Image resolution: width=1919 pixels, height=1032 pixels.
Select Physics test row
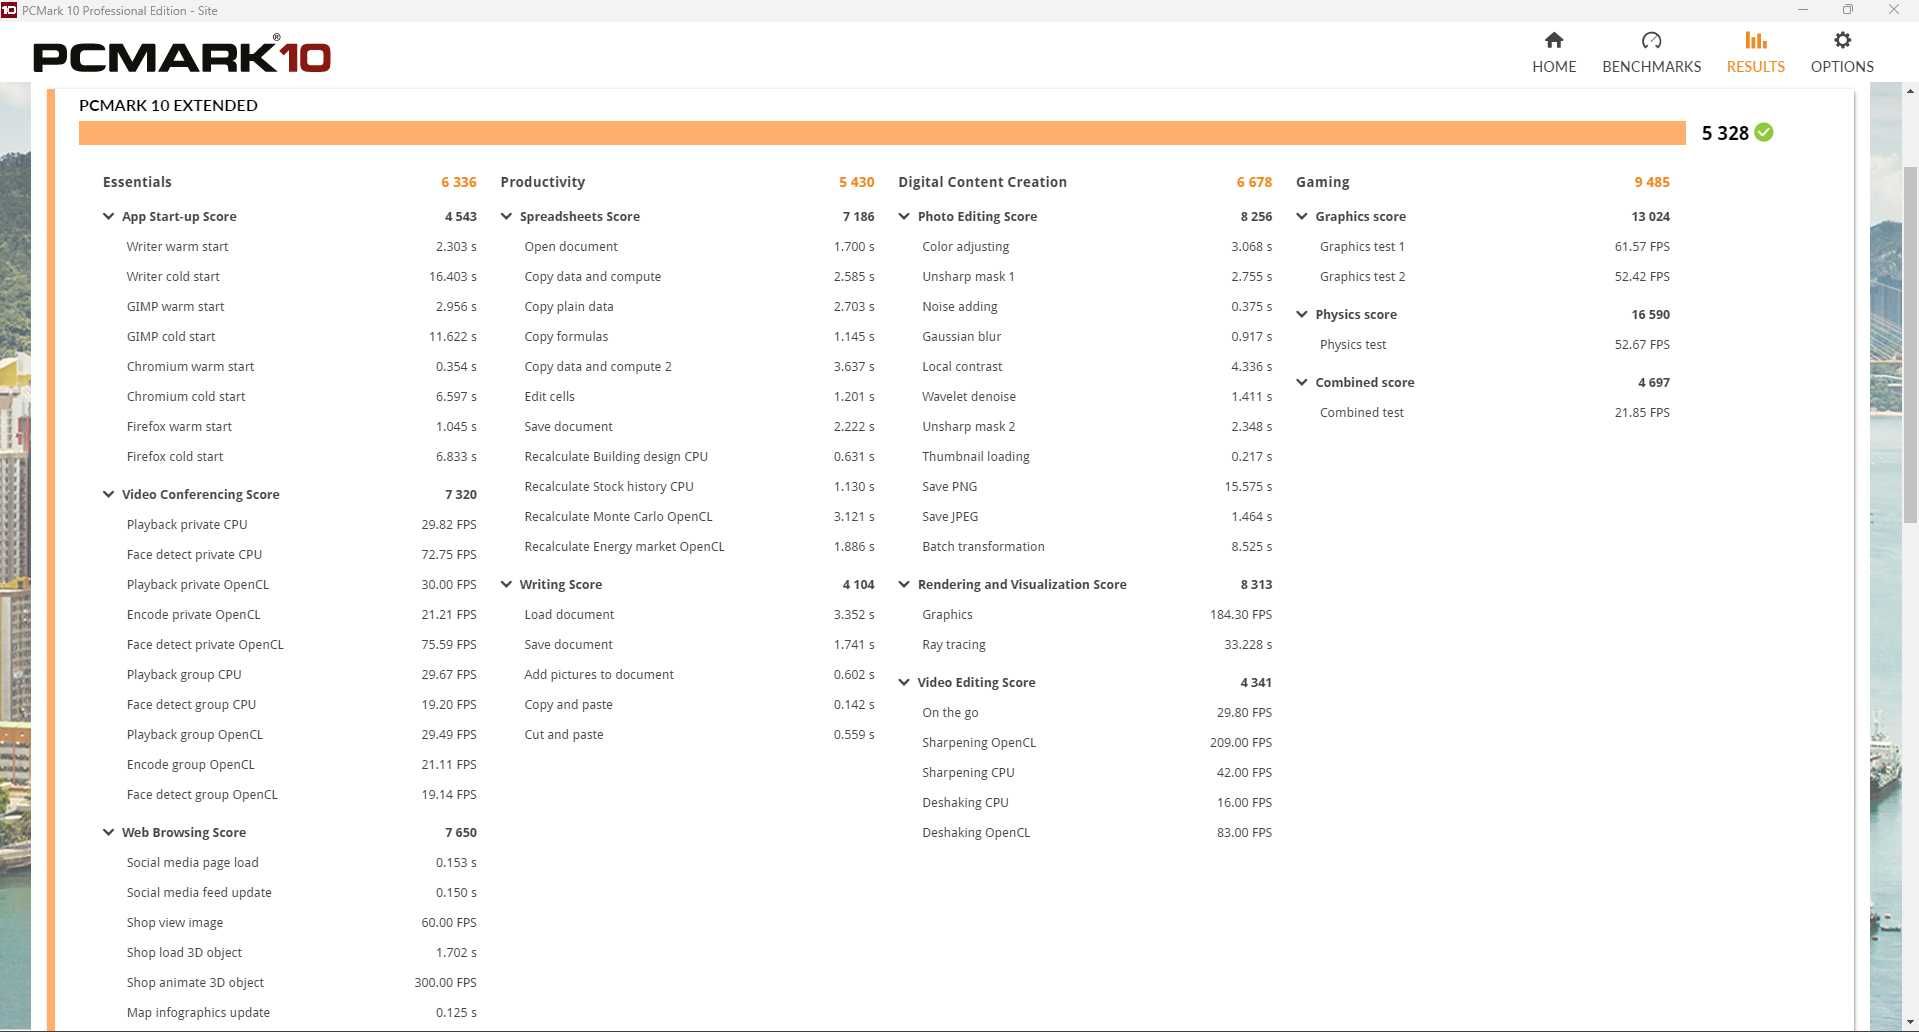pos(1495,344)
